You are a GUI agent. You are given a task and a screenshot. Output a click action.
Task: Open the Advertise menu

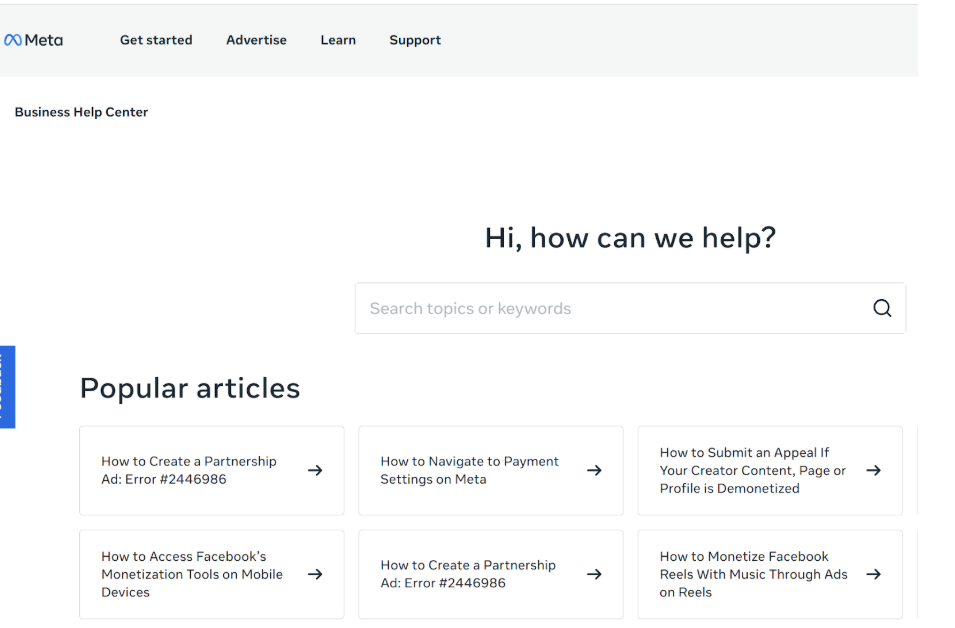(x=256, y=40)
